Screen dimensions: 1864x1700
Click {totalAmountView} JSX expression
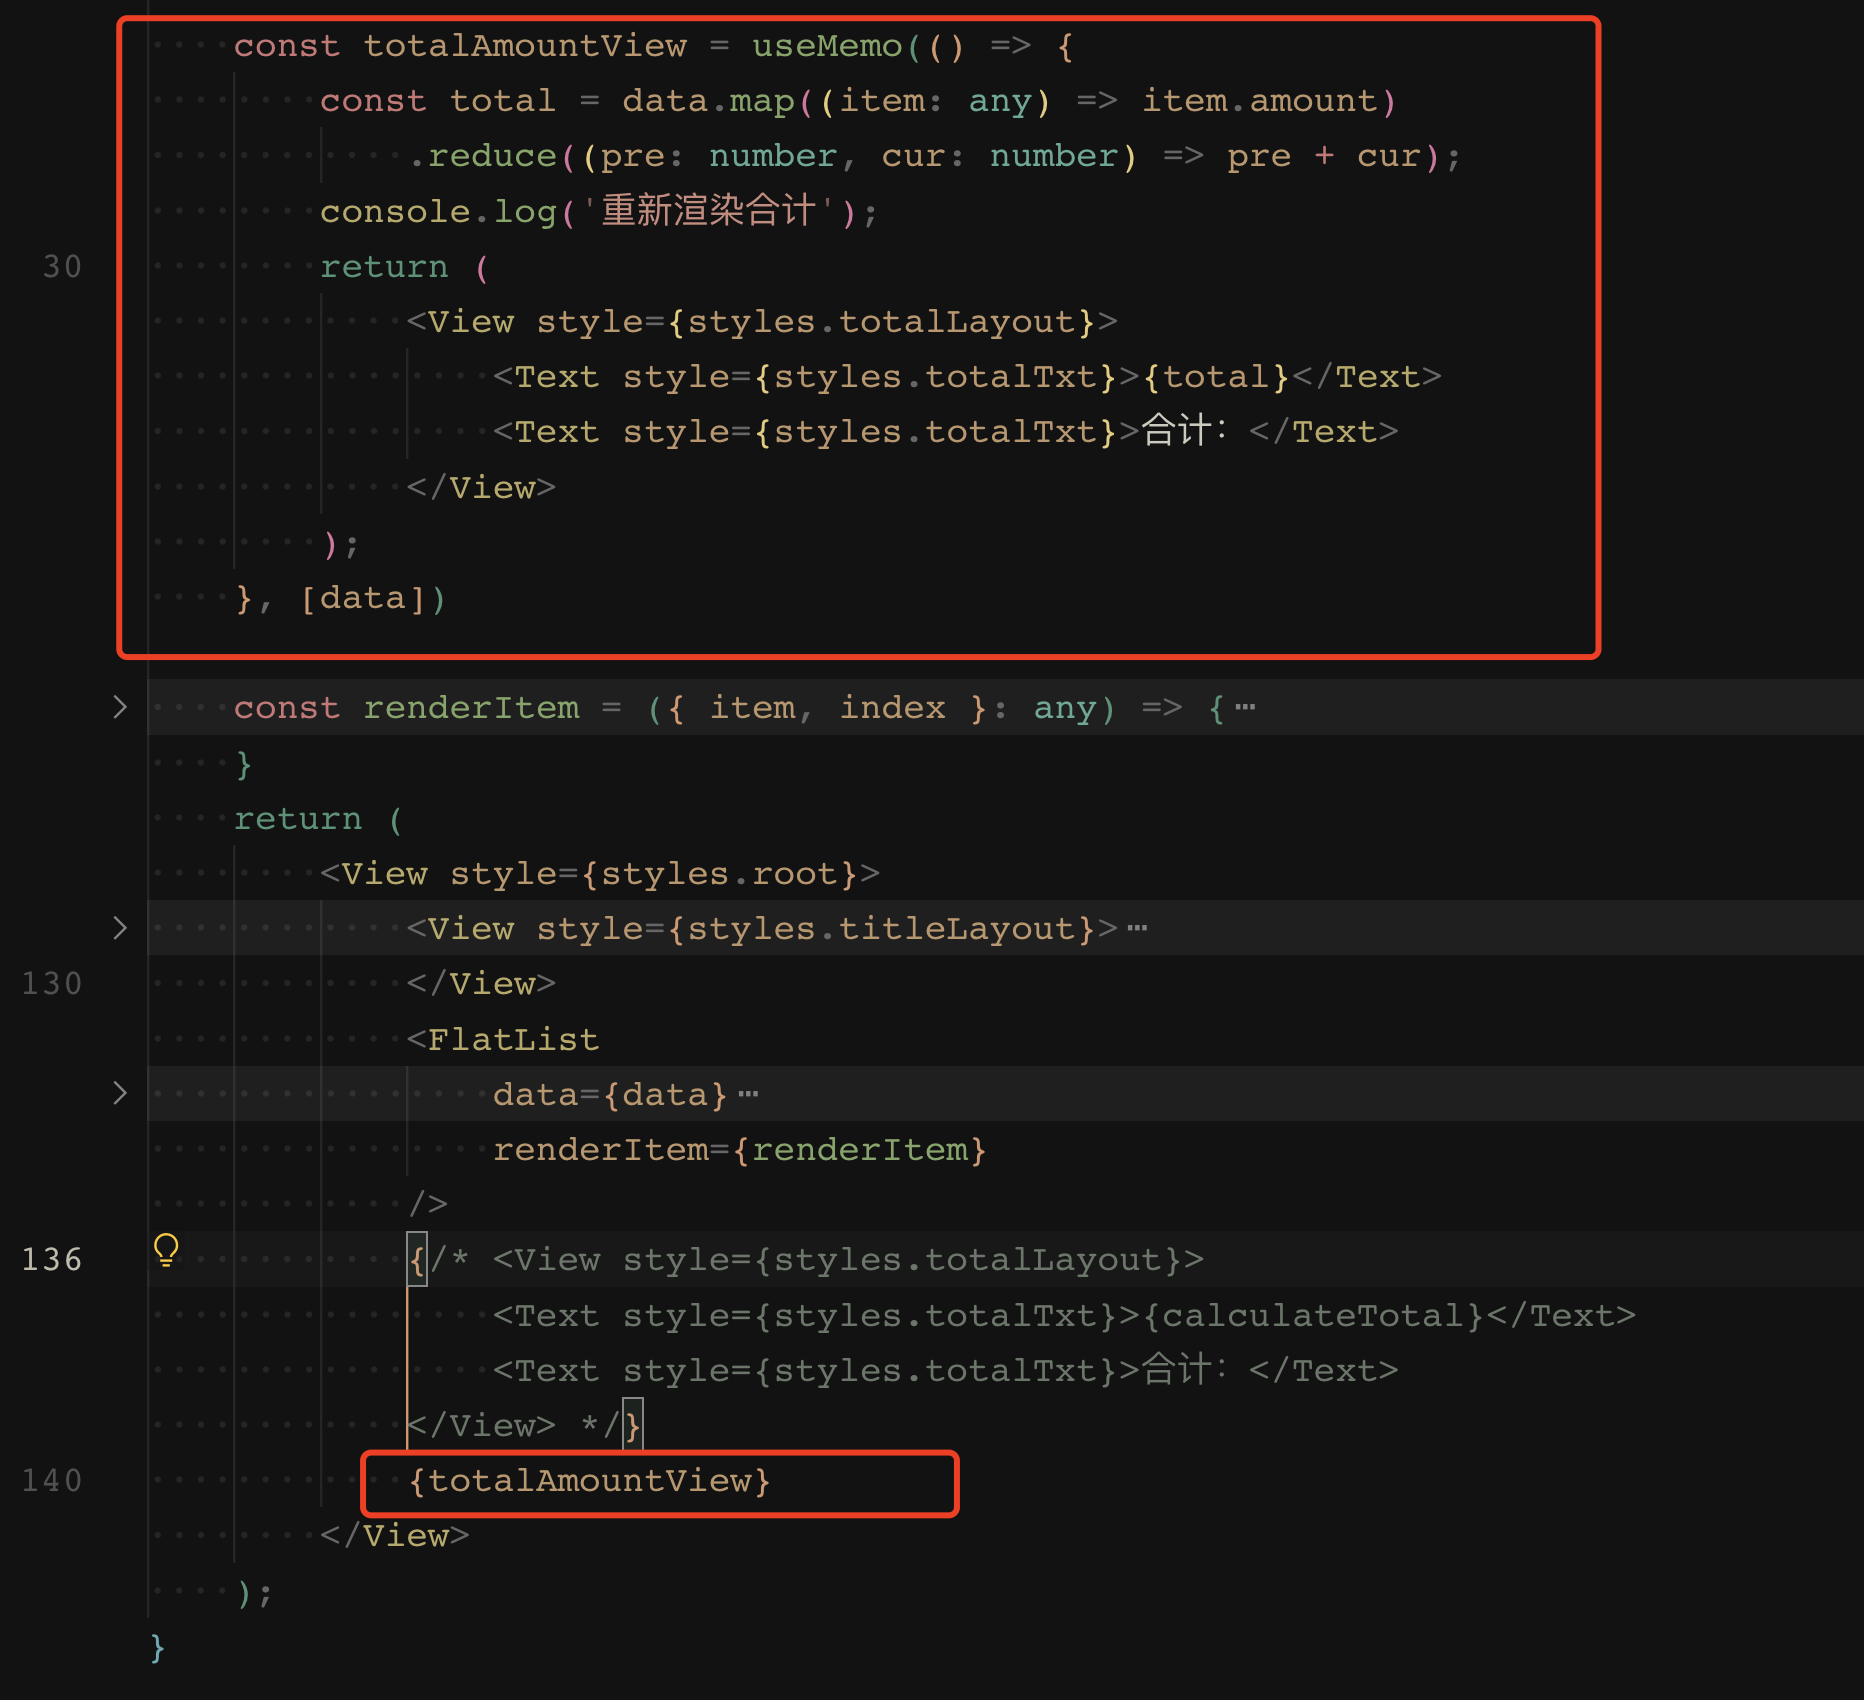[x=590, y=1481]
